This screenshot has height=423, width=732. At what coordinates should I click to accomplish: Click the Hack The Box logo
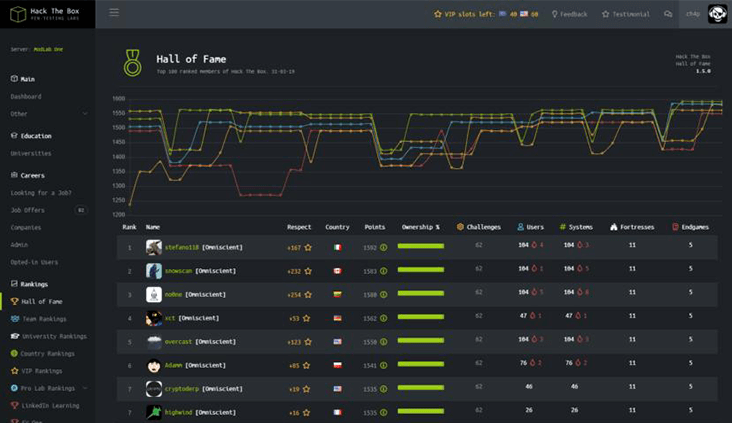45,14
